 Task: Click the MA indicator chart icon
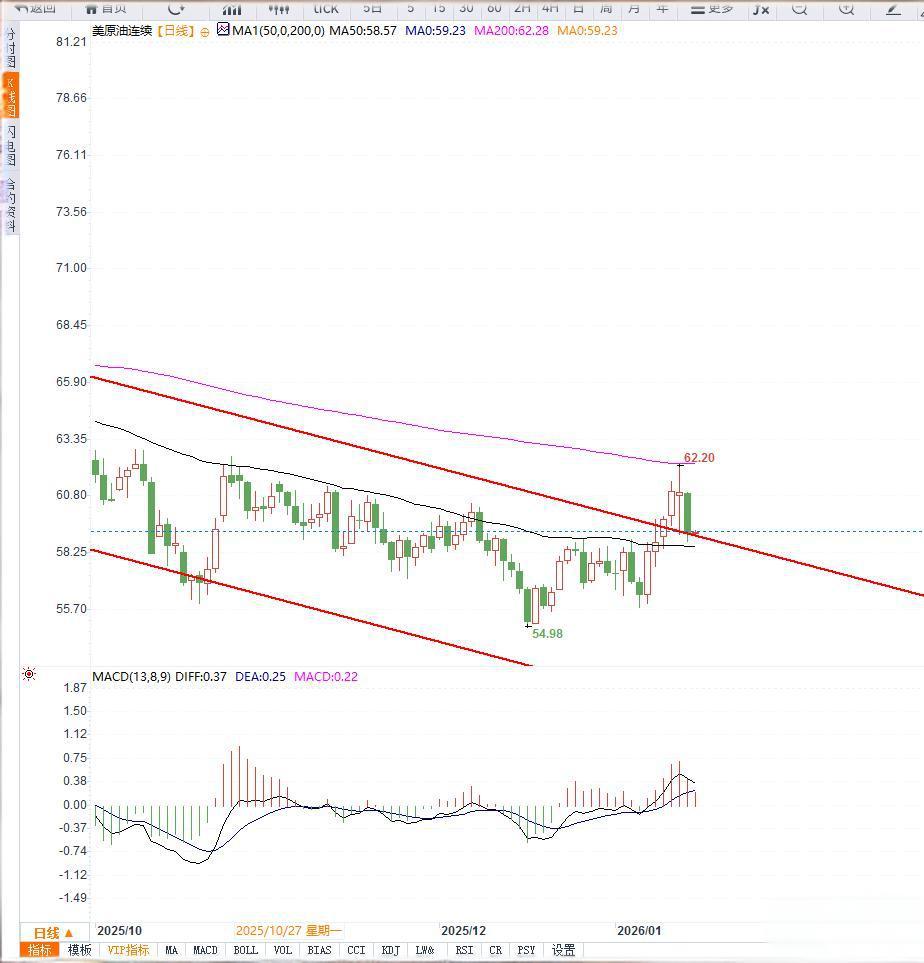tap(222, 31)
